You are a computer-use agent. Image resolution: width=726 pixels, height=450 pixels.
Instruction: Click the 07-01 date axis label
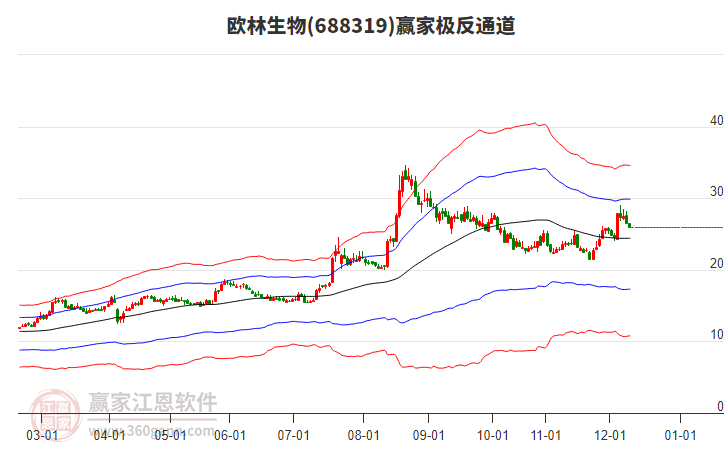(294, 436)
